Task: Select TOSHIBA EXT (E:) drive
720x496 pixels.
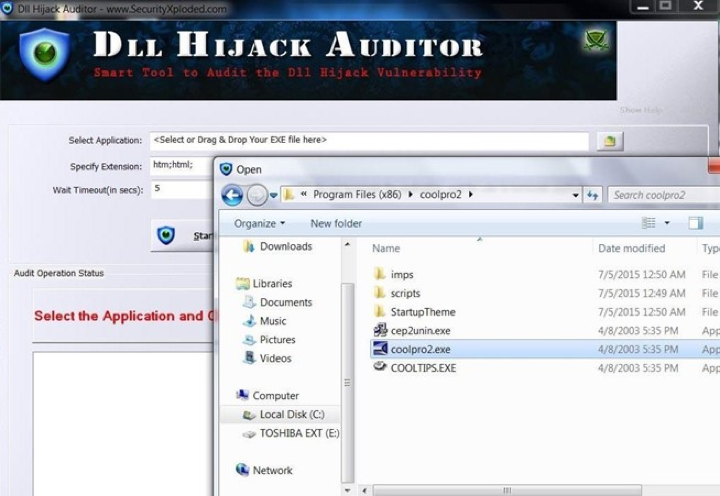Action: (299, 433)
